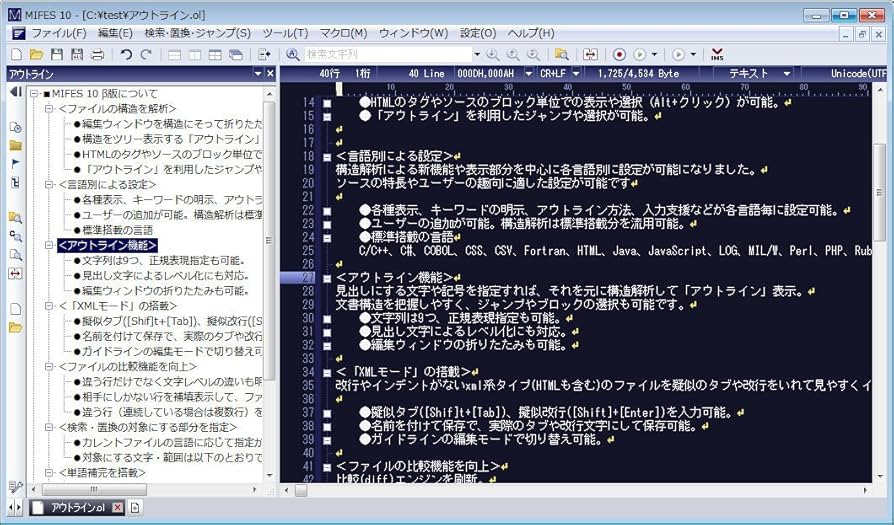Image resolution: width=894 pixels, height=525 pixels.
Task: Fold line 18 <言語別による設定> in editor
Action: tap(327, 157)
